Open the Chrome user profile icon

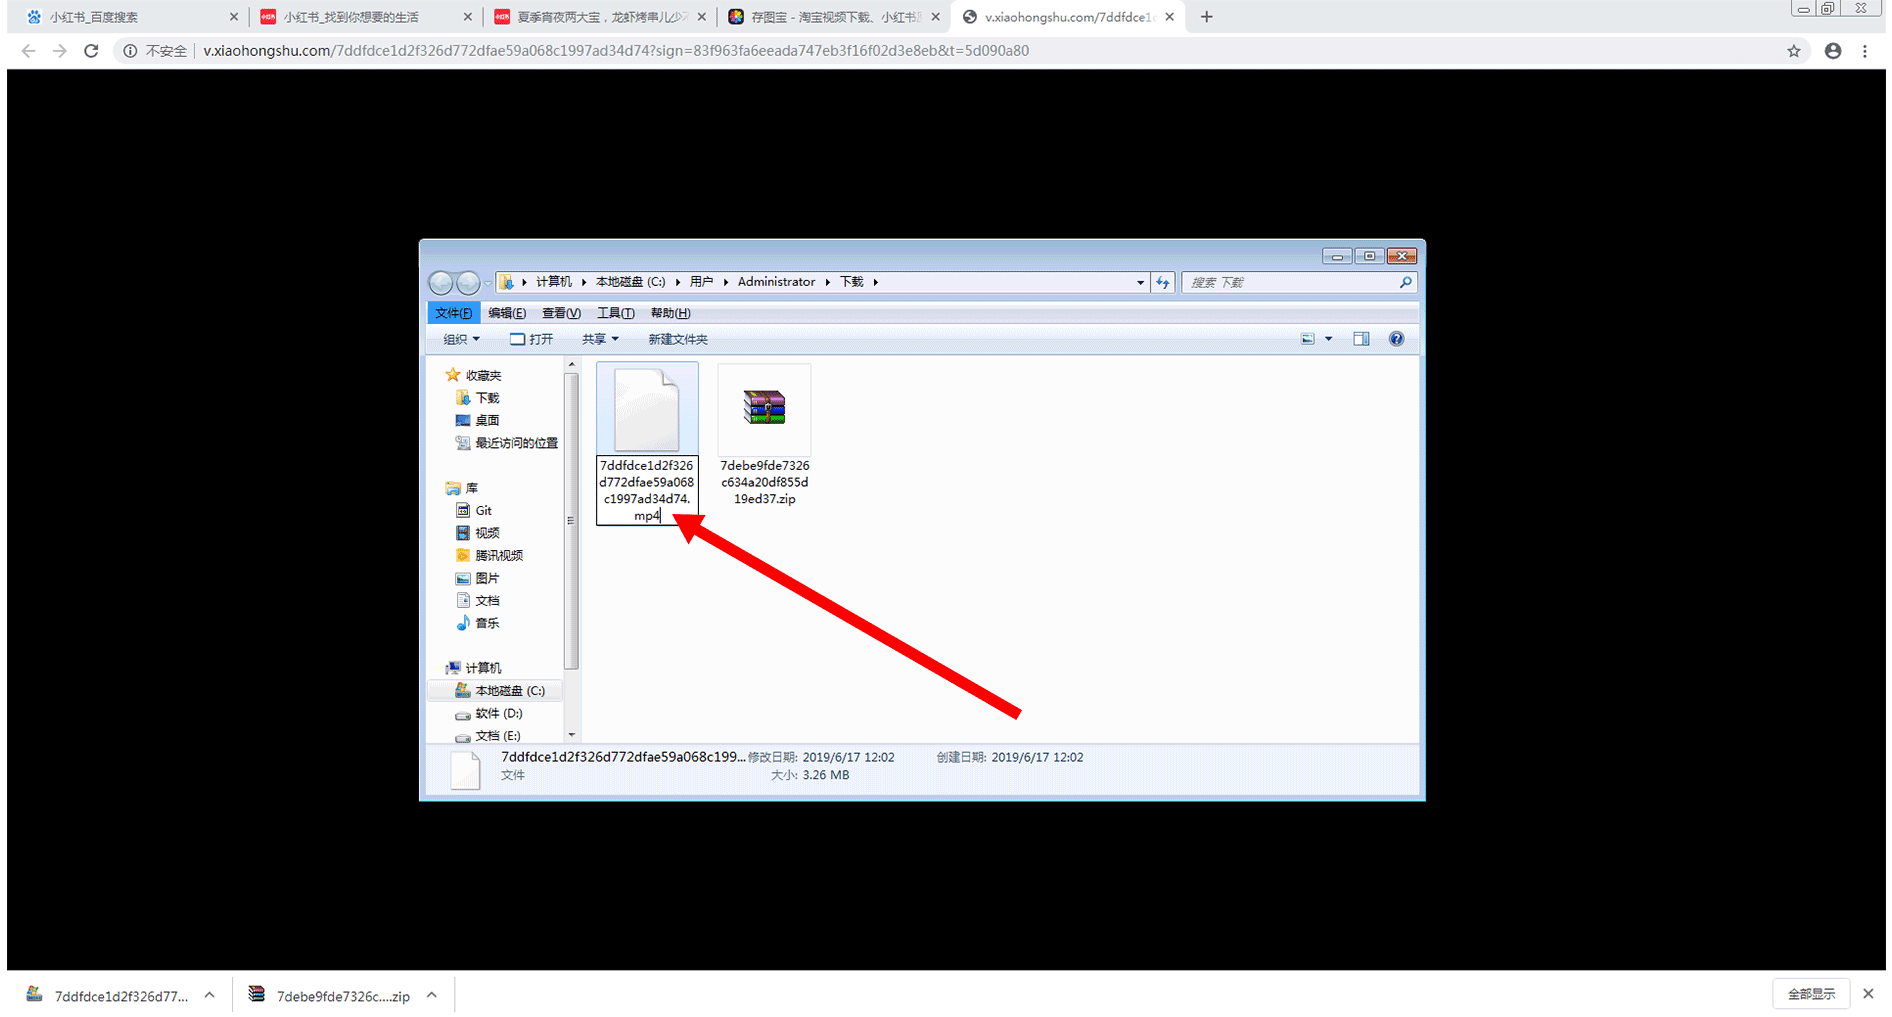pyautogui.click(x=1832, y=51)
